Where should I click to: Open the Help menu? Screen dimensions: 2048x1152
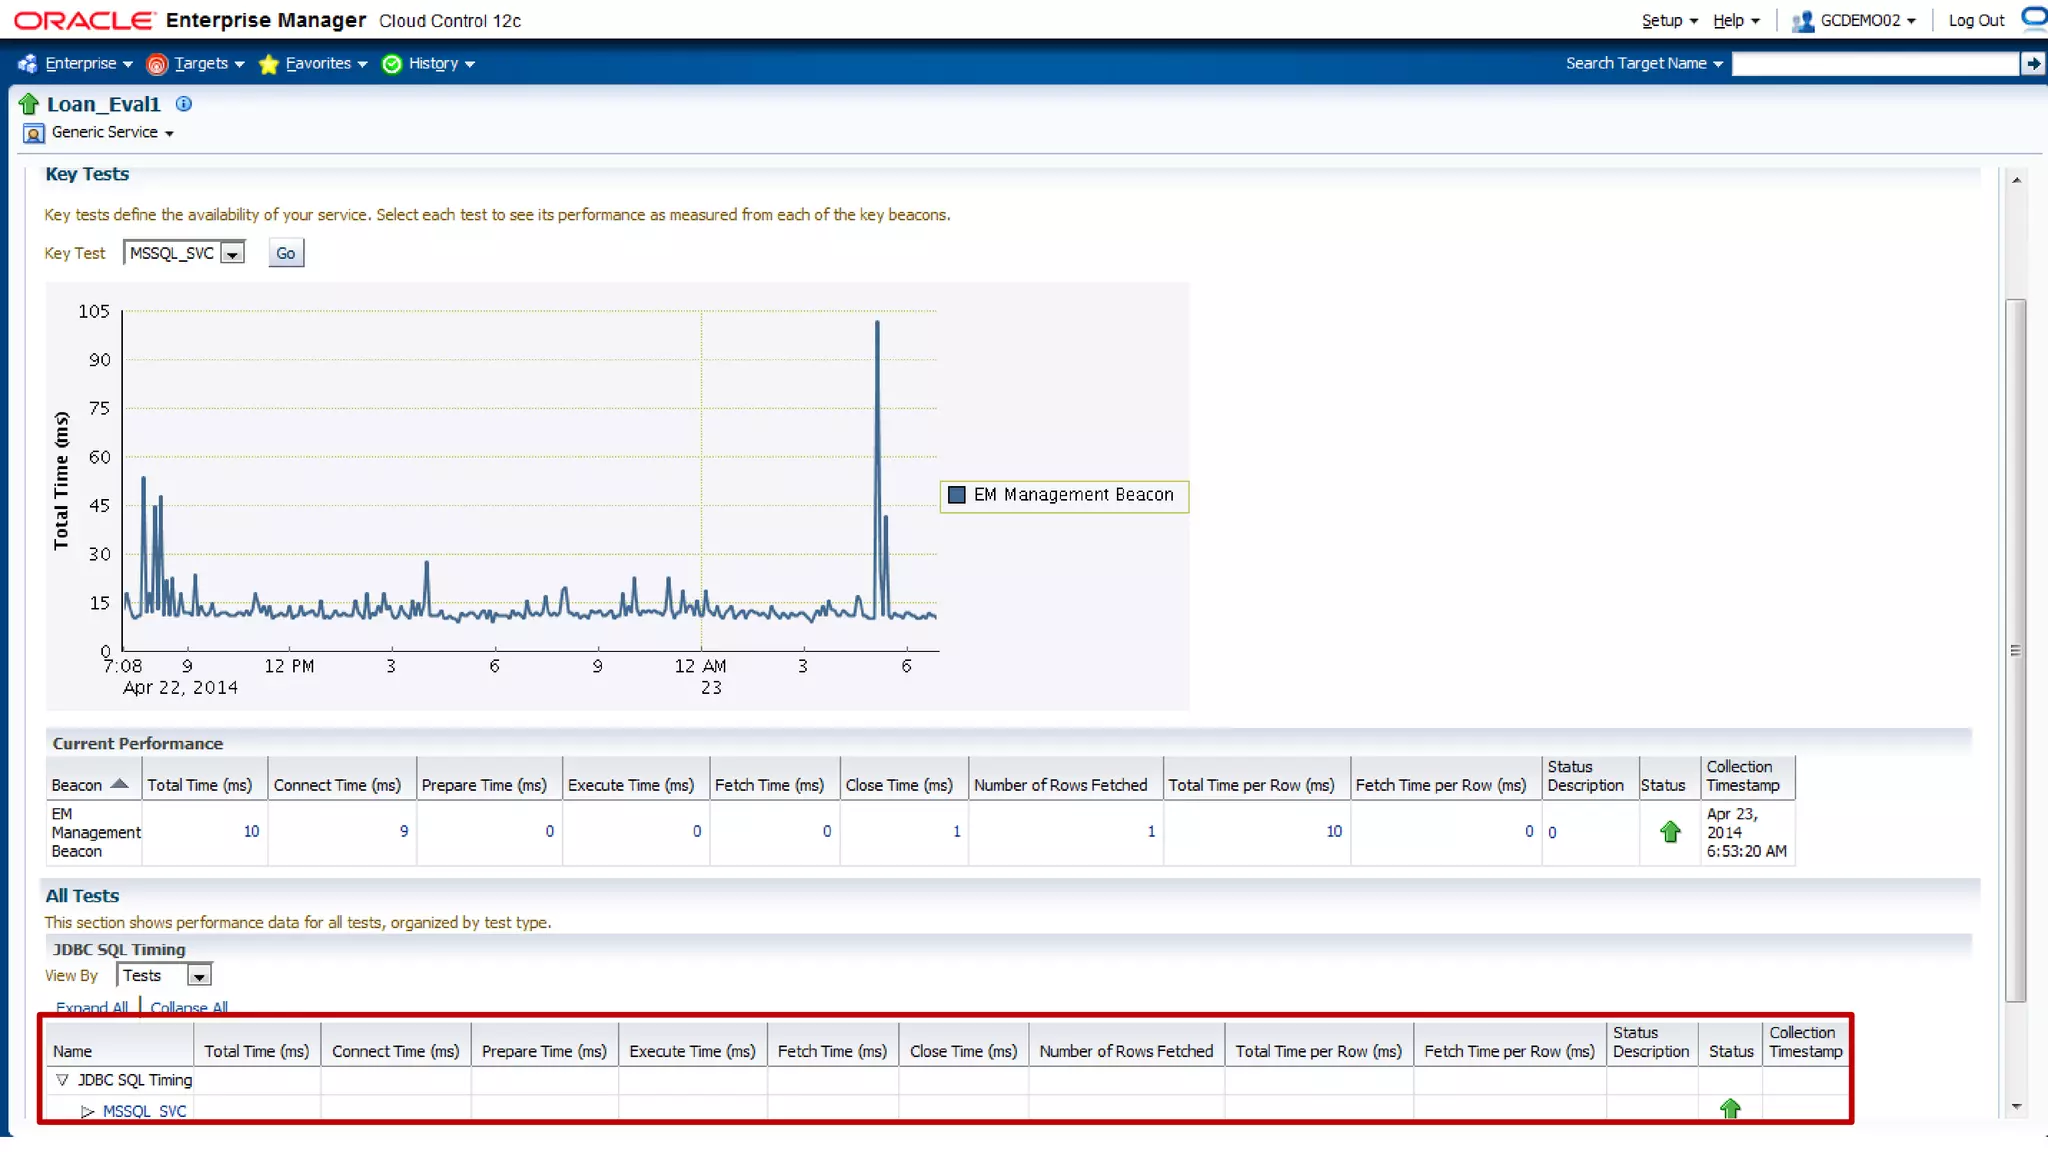pos(1736,20)
